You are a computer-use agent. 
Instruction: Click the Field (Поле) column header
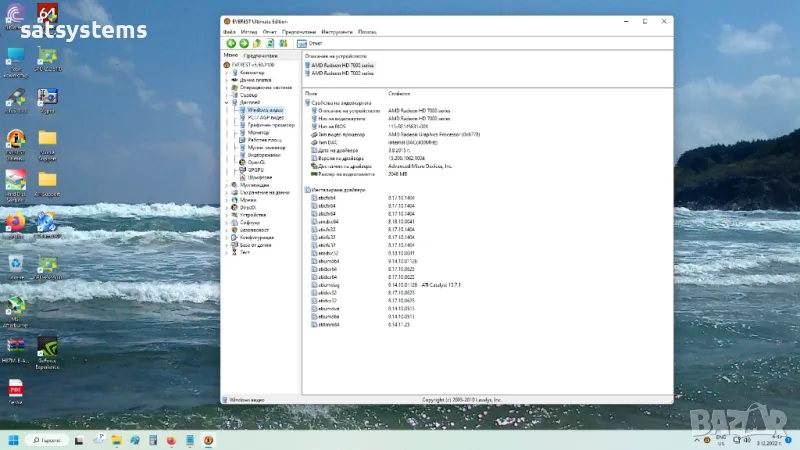(311, 92)
